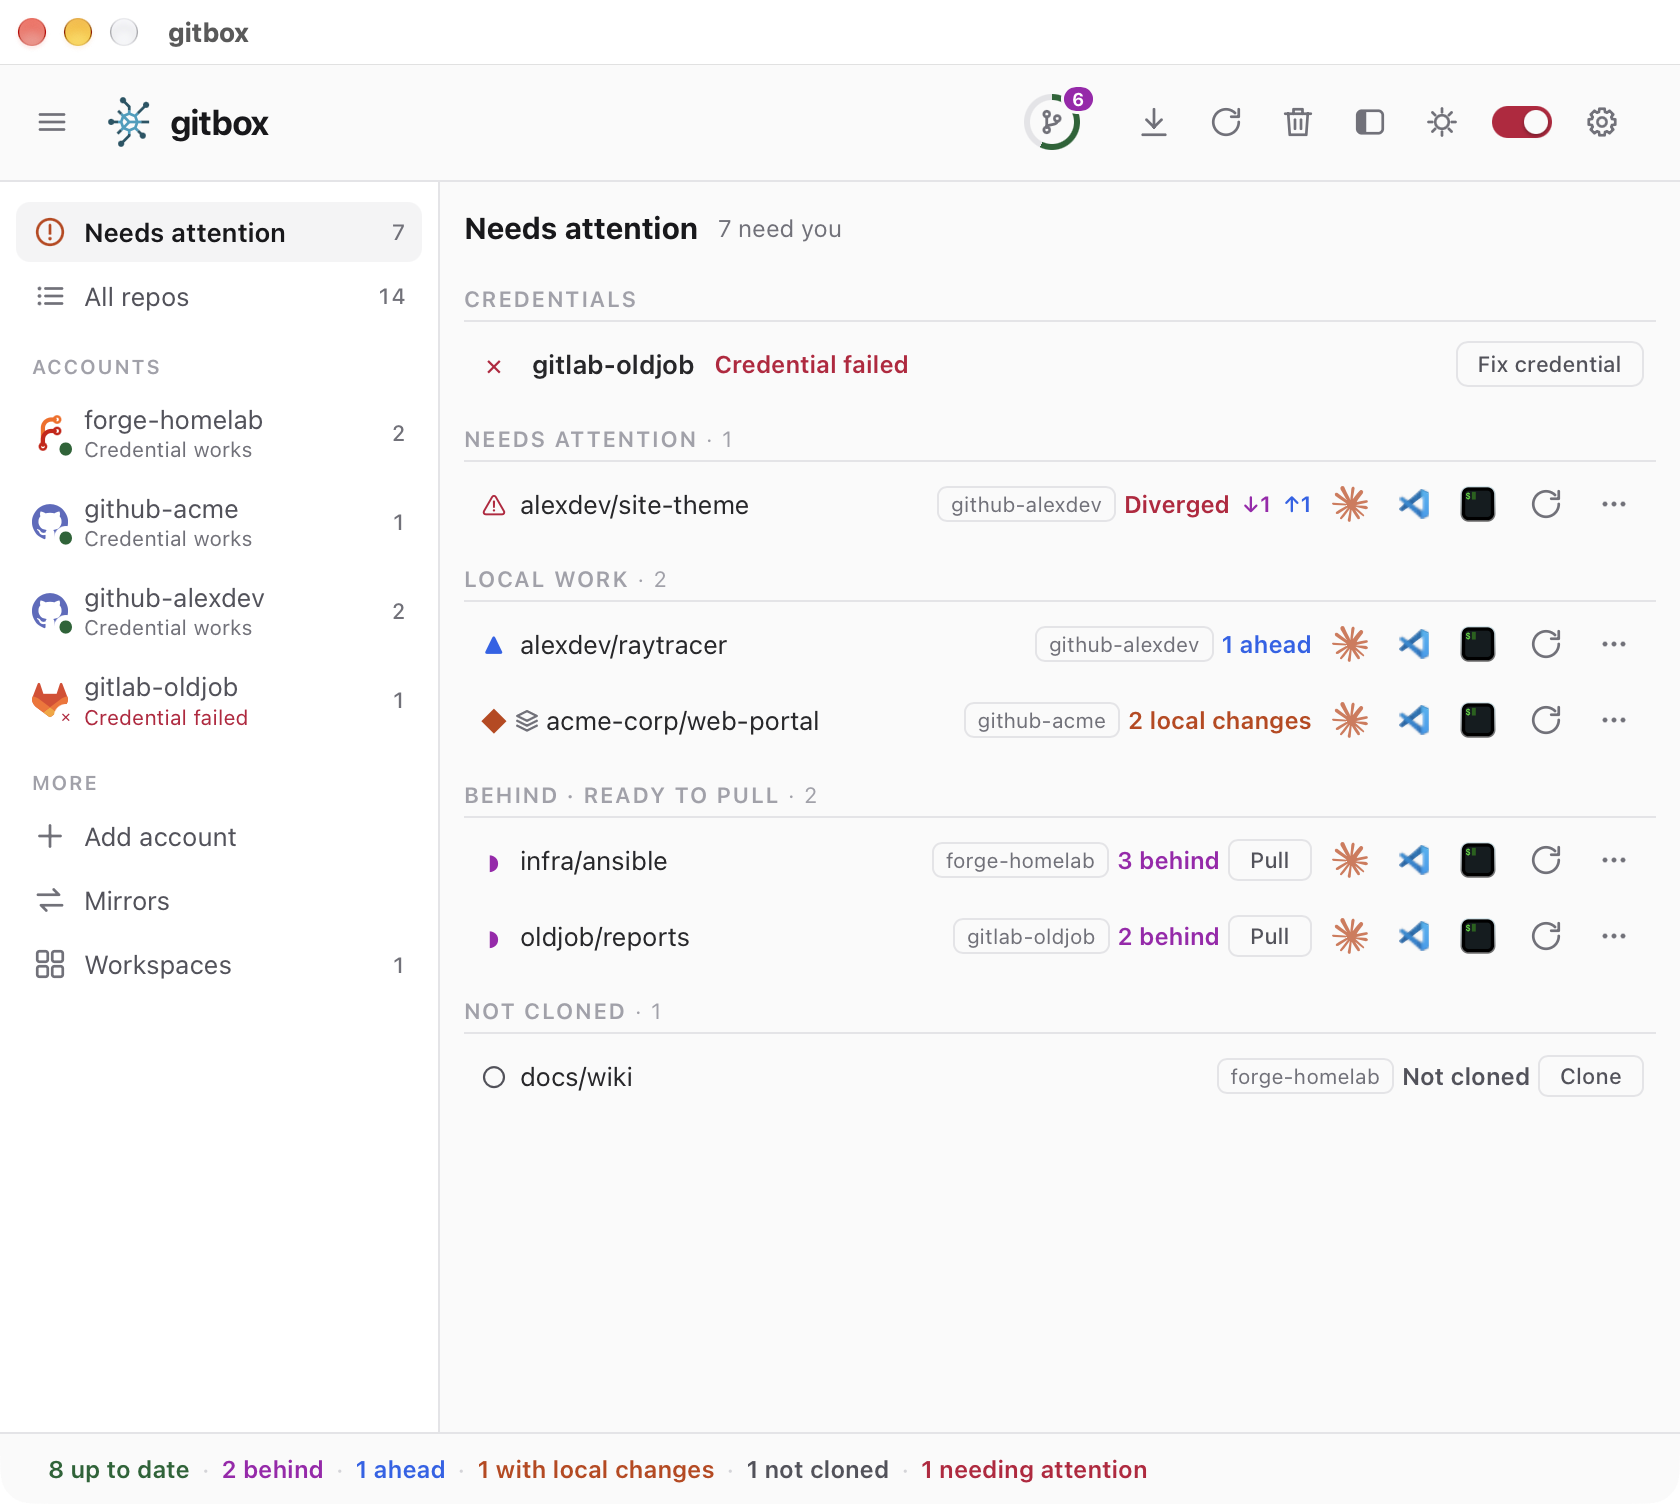
Task: Open terminal for alexdev/site-theme
Action: point(1478,504)
